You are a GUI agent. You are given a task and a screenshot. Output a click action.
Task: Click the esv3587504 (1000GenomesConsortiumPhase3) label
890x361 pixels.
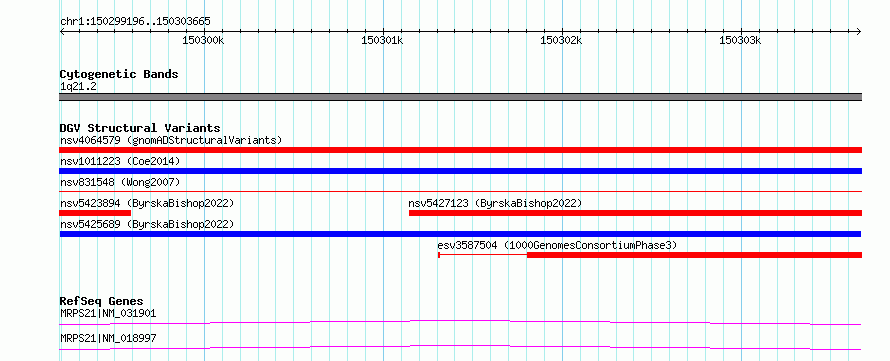(x=557, y=245)
